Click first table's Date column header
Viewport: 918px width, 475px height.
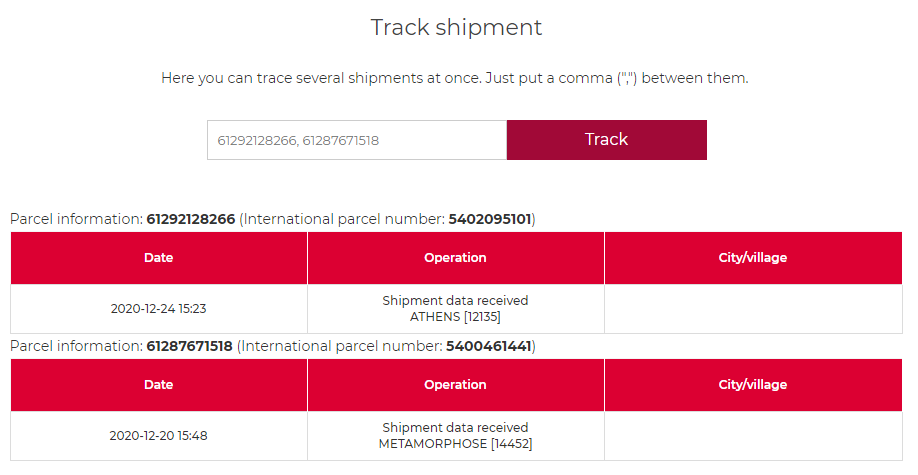click(x=159, y=258)
